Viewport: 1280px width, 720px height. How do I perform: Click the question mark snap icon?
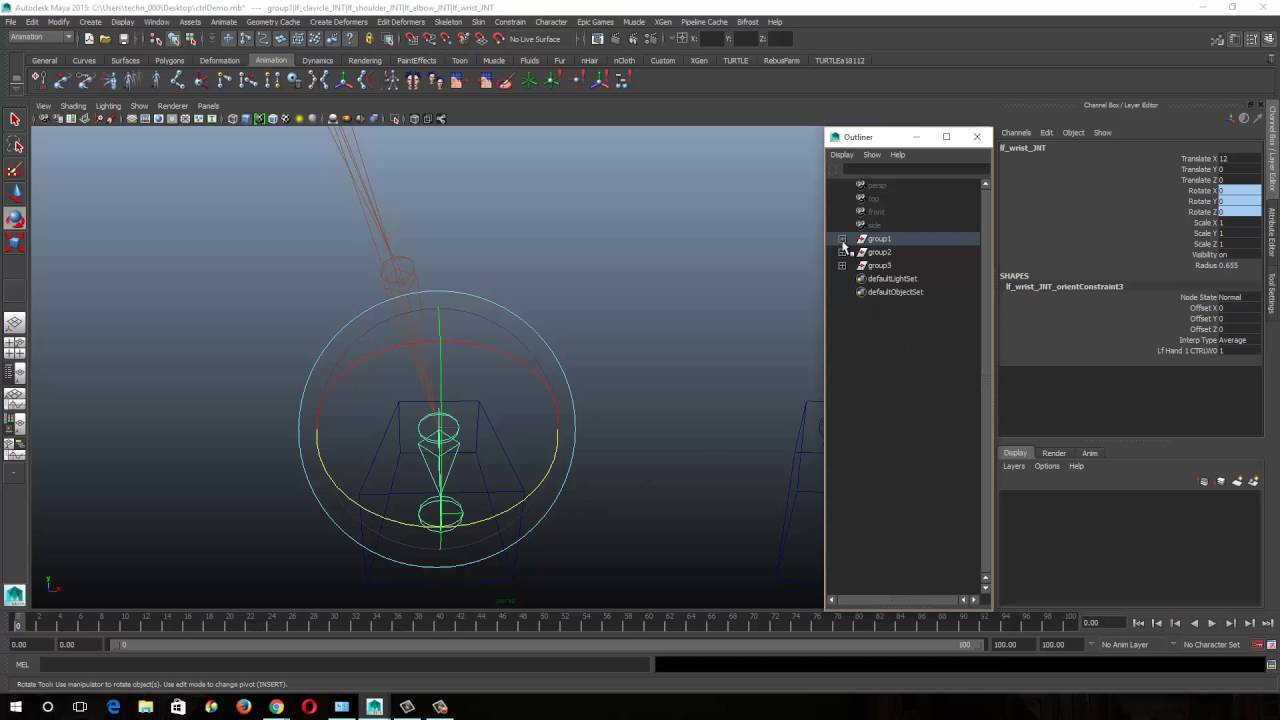pos(349,39)
